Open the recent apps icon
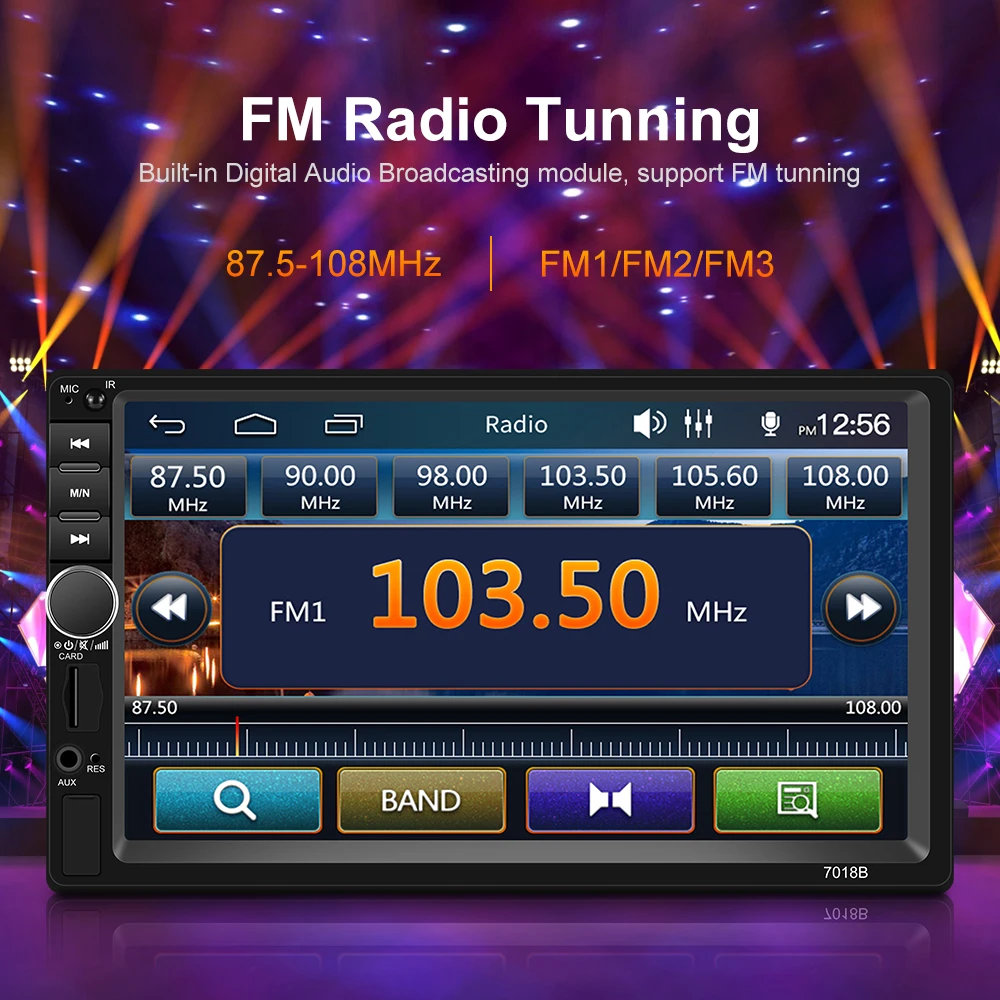 pos(344,424)
